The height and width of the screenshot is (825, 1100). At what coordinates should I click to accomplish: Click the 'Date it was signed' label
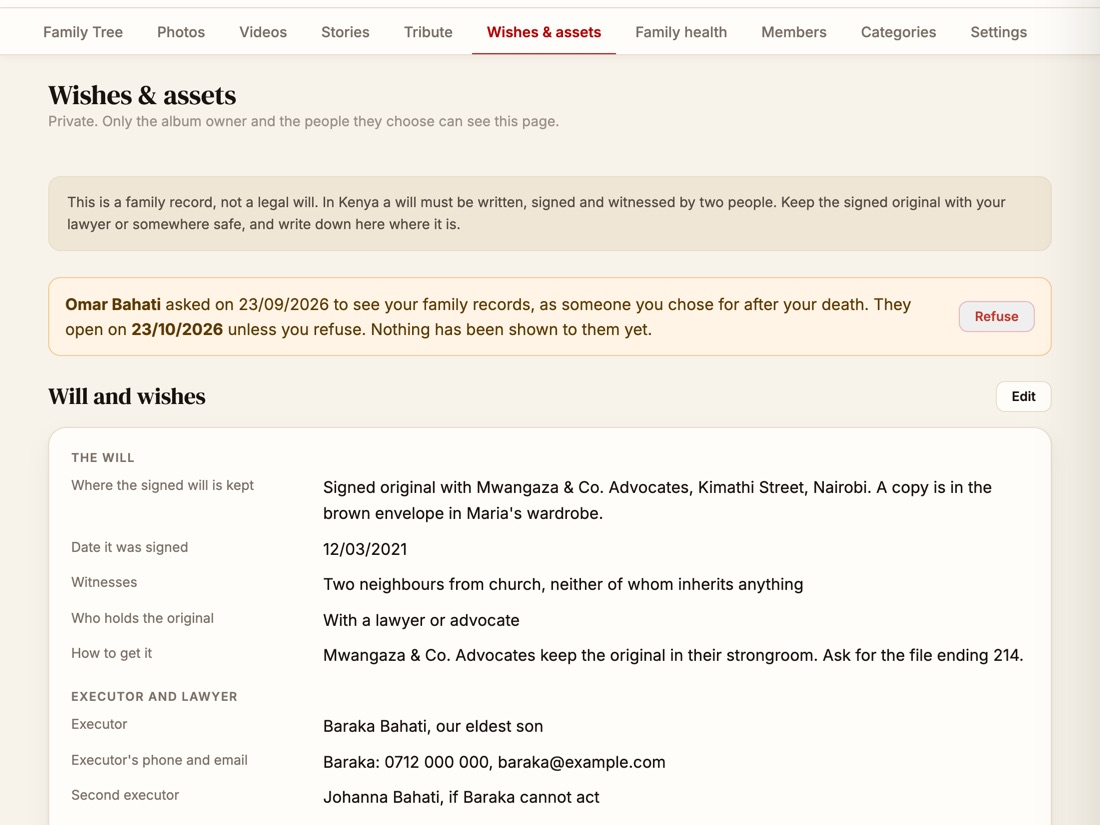(x=129, y=547)
